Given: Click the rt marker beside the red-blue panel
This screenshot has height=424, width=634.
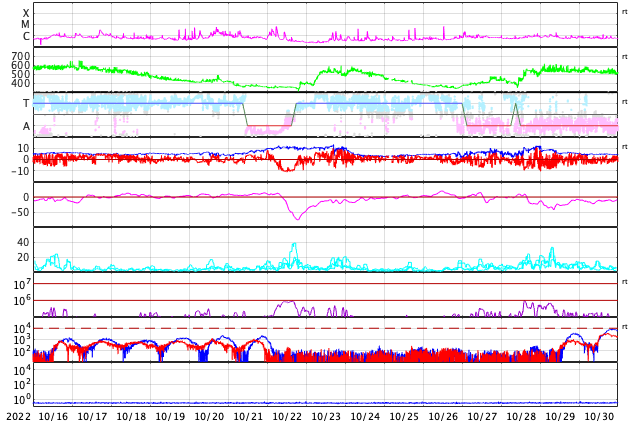Looking at the screenshot, I should [x=625, y=147].
